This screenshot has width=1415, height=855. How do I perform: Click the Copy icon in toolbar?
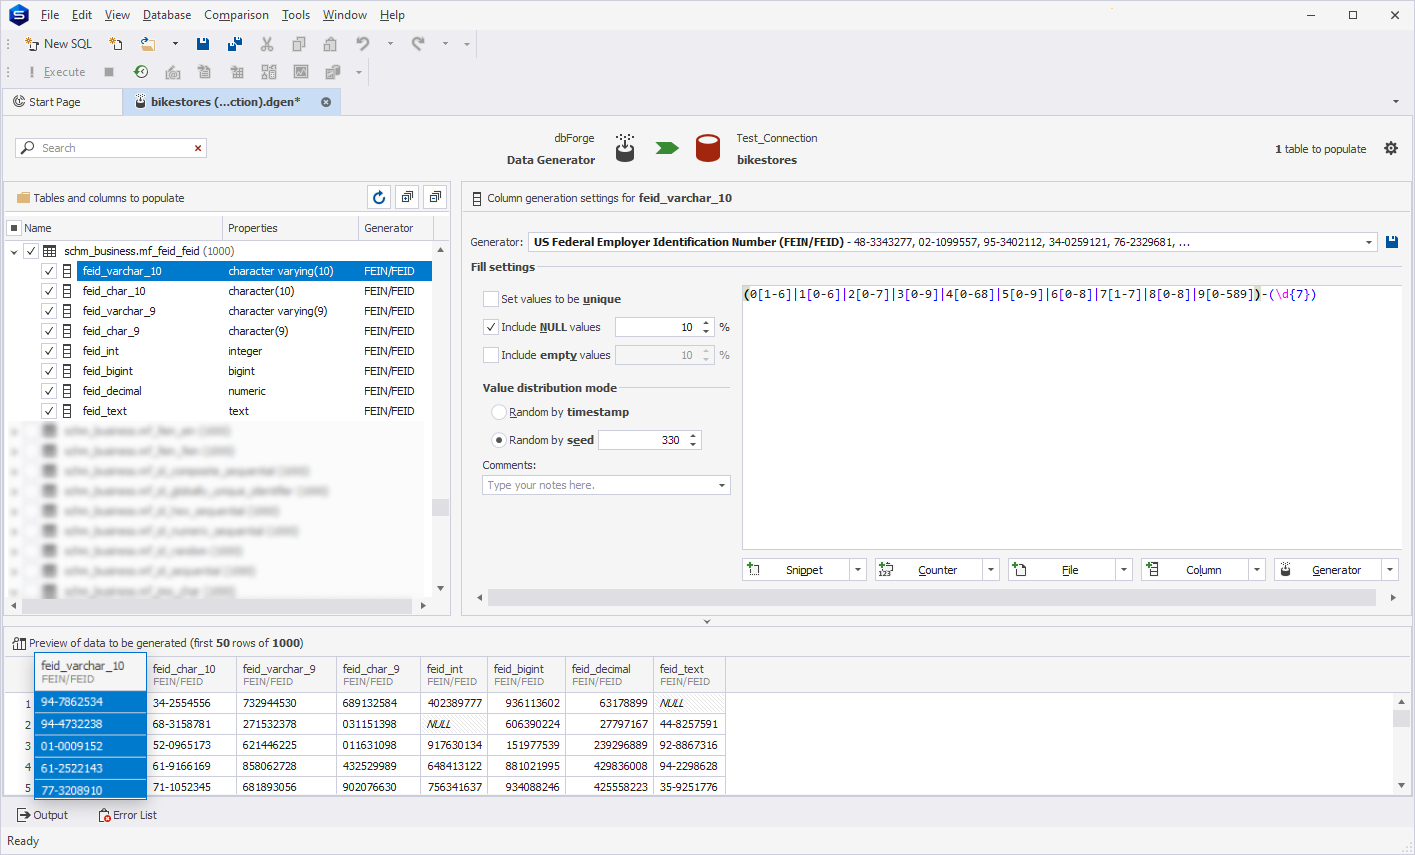click(x=298, y=44)
